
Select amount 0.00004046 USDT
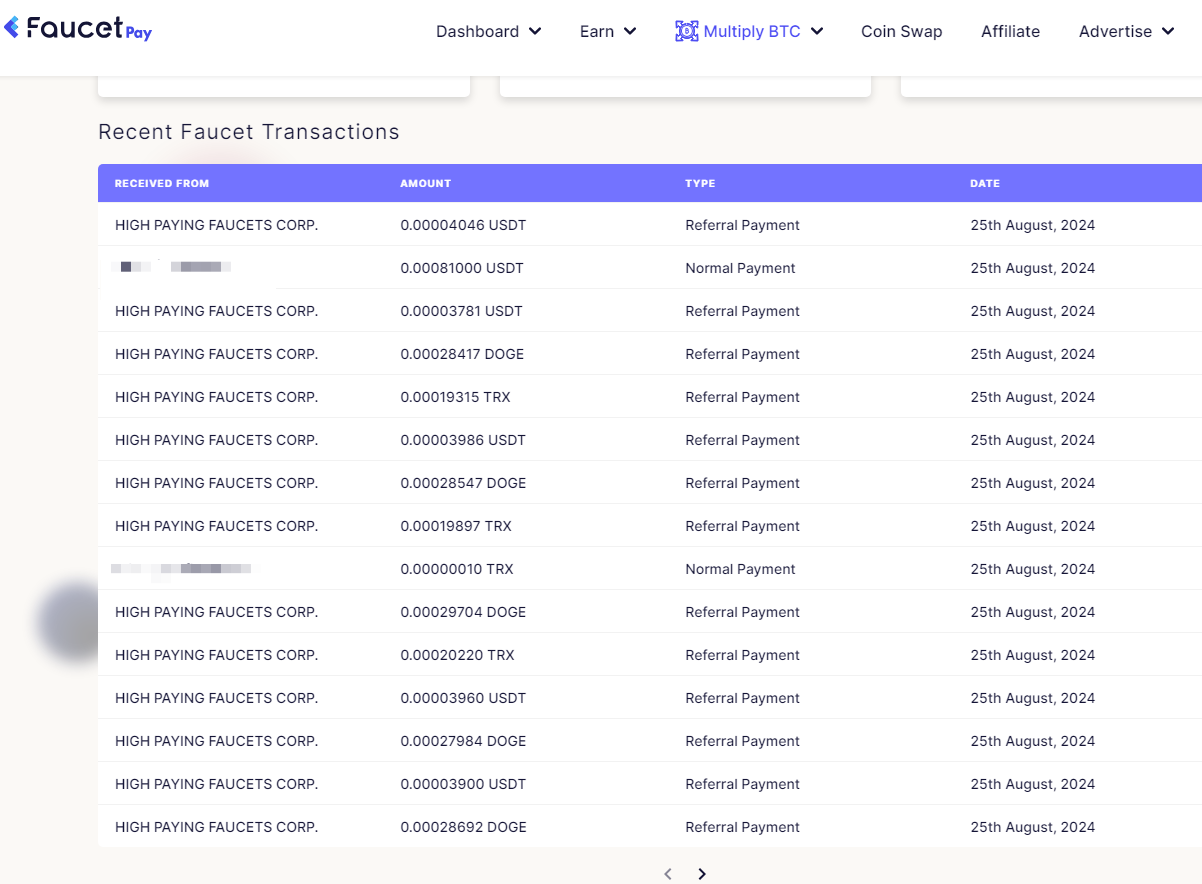[463, 225]
